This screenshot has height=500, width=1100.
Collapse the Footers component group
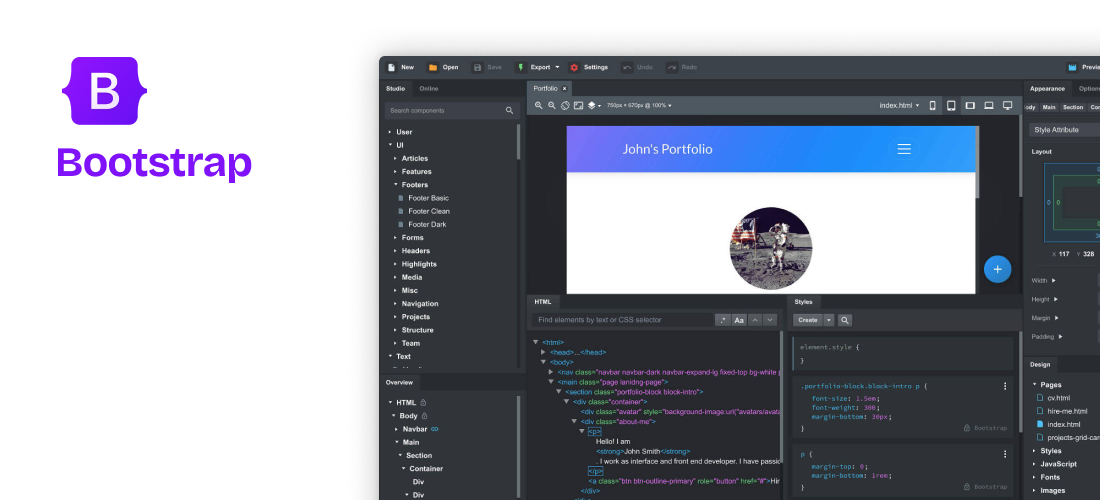point(396,185)
